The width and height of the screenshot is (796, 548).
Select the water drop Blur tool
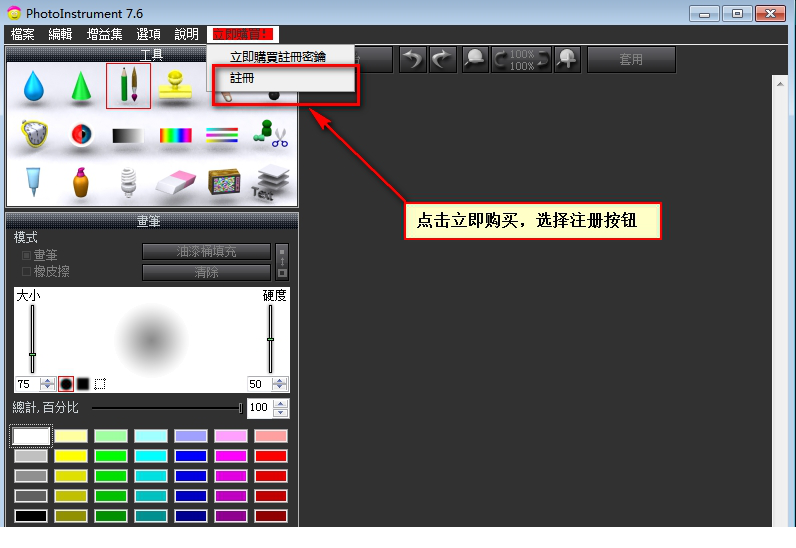point(34,86)
